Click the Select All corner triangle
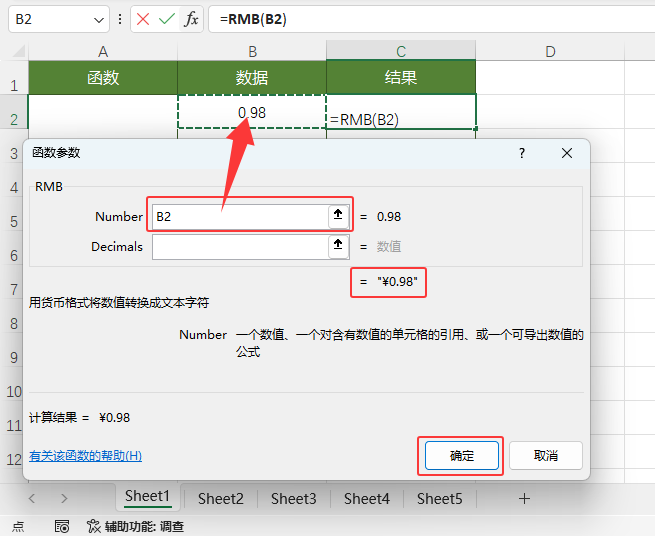Image resolution: width=655 pixels, height=536 pixels. click(x=17, y=51)
